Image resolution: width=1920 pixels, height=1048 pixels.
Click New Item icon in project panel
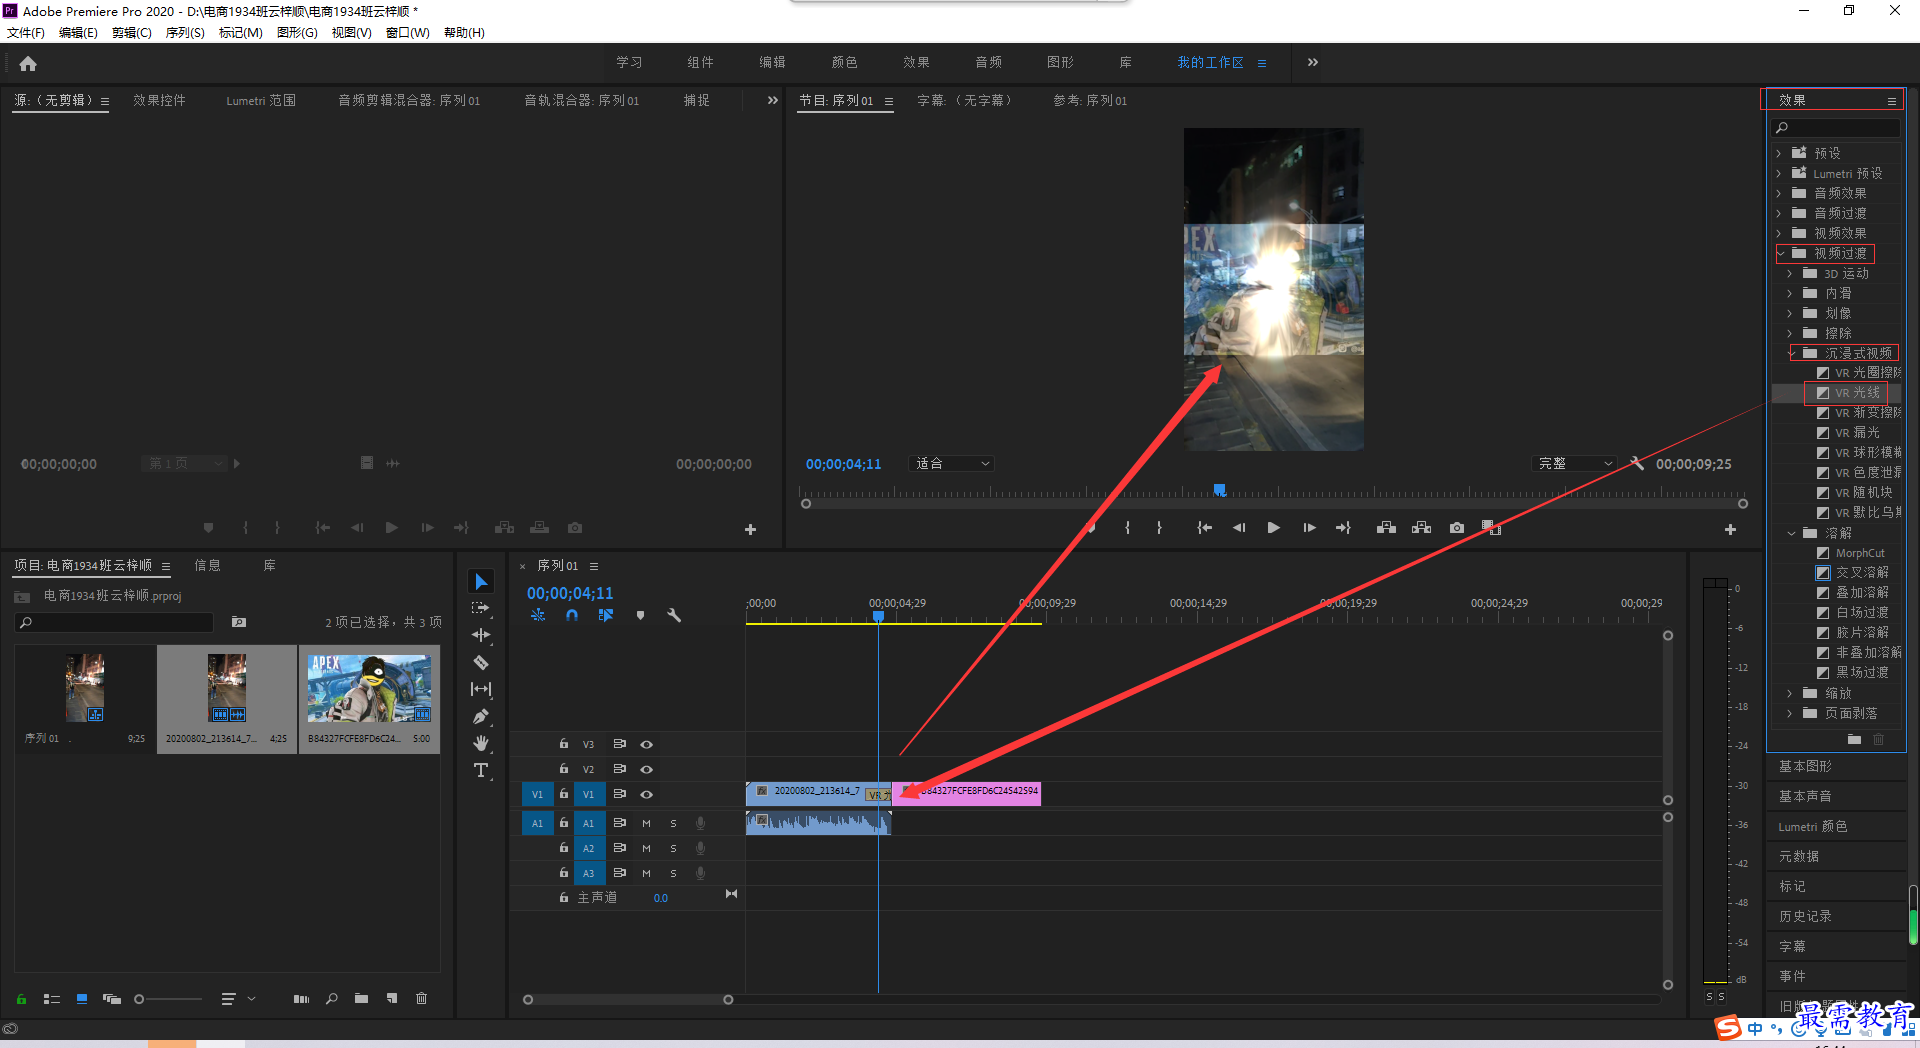click(x=392, y=999)
